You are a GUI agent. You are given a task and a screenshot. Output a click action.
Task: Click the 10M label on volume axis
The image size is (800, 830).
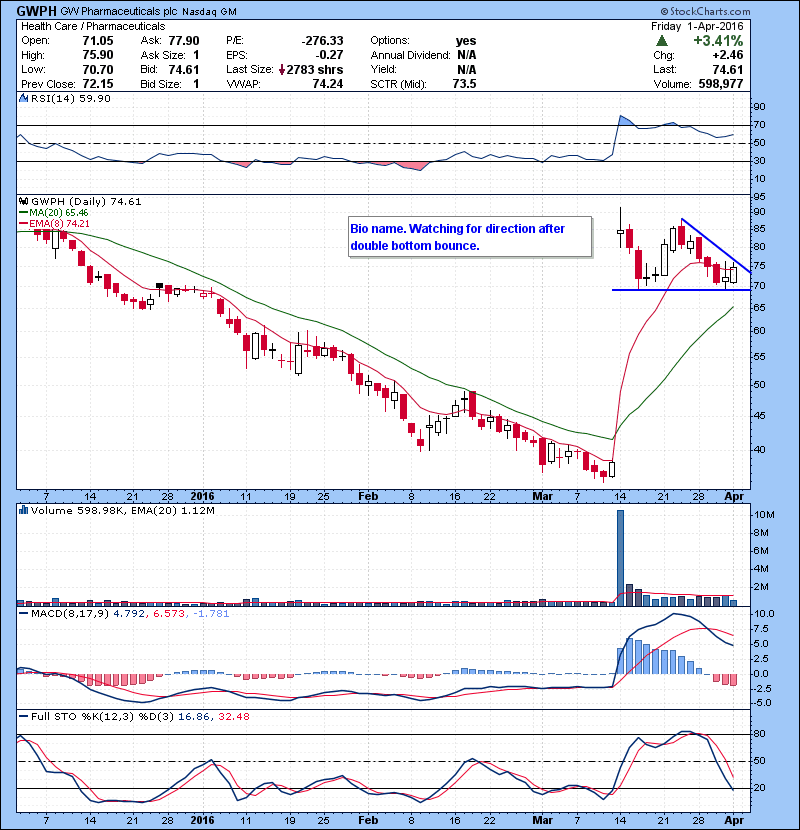tap(765, 515)
